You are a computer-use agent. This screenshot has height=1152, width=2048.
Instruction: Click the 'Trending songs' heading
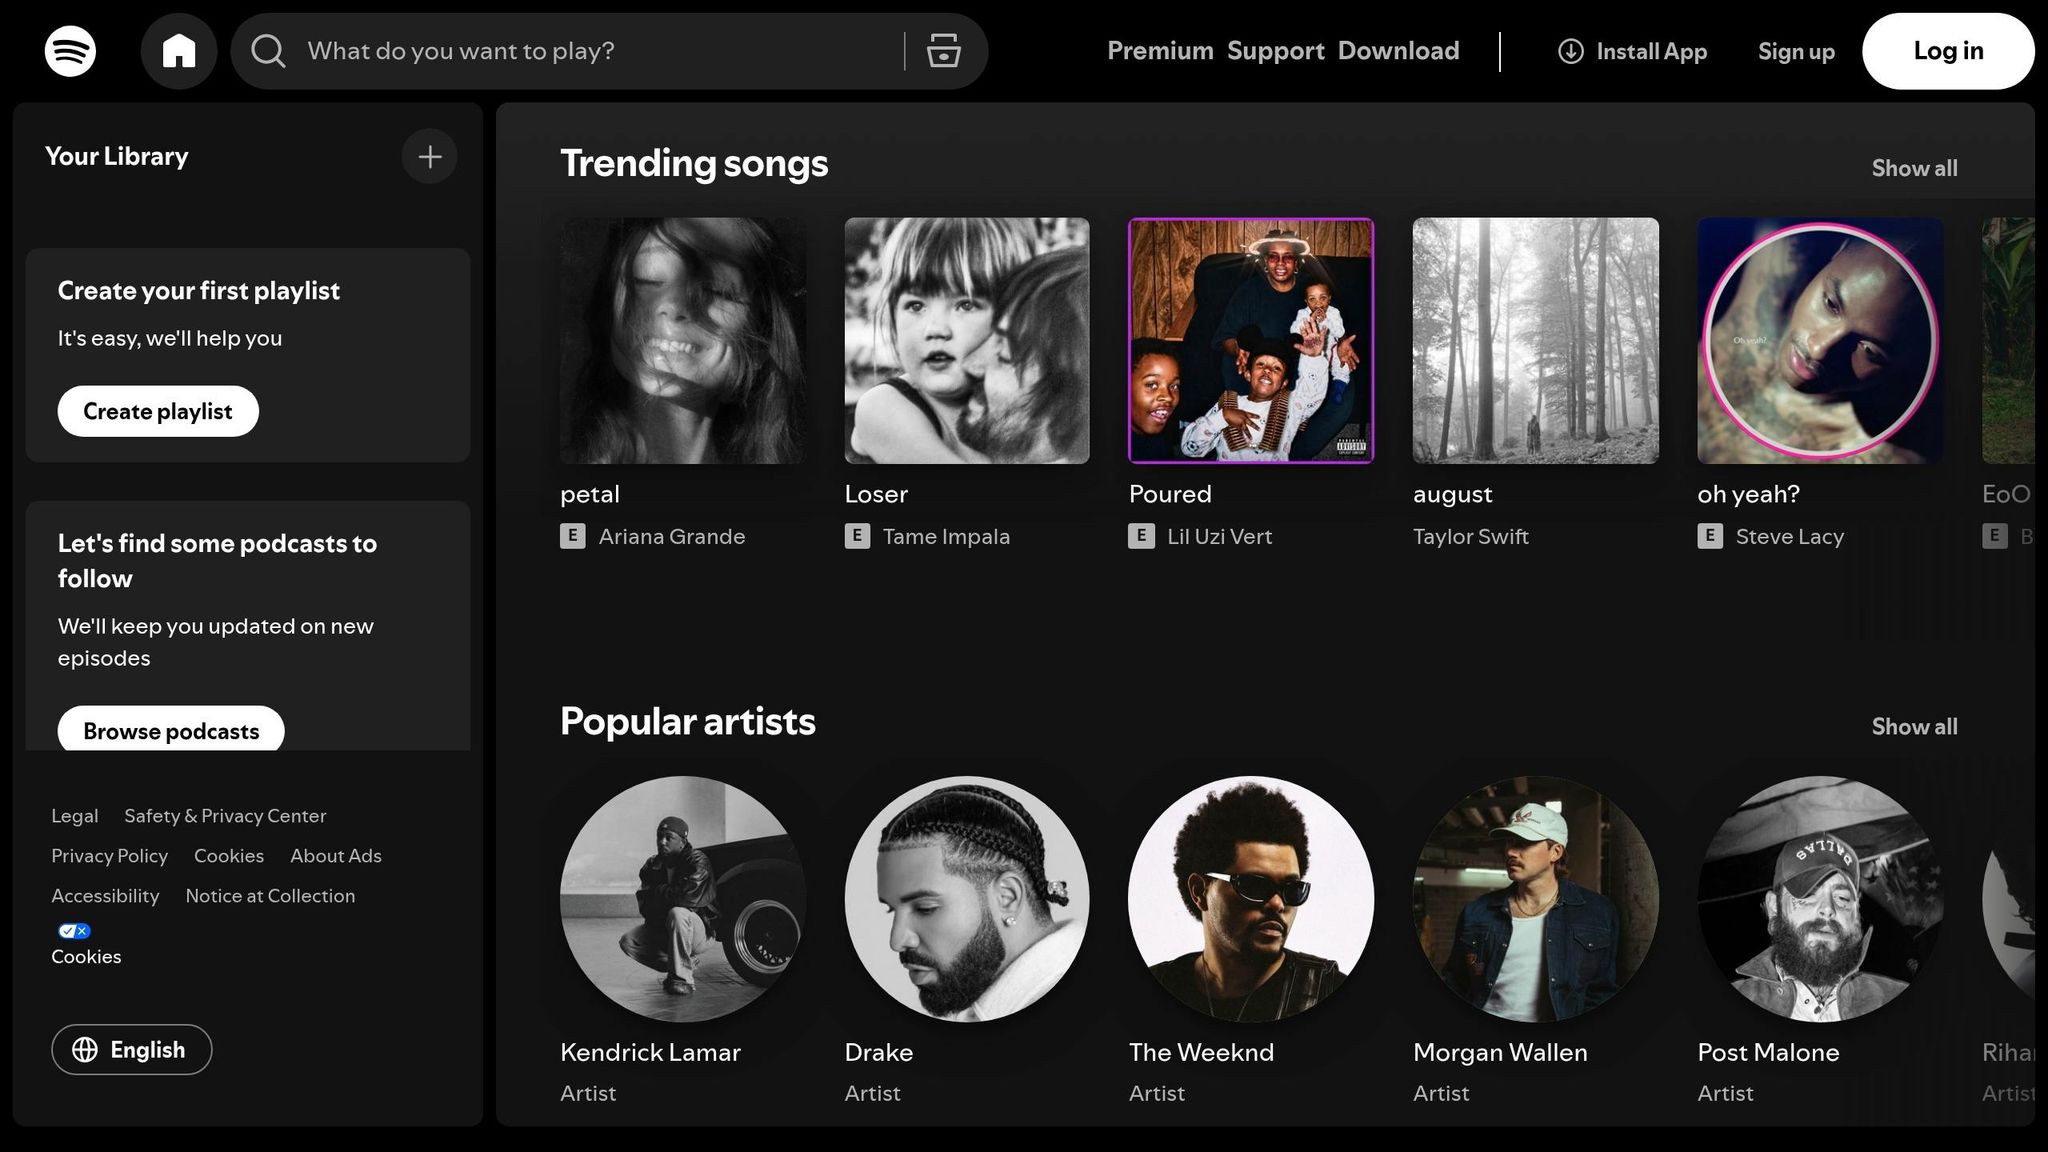point(694,164)
